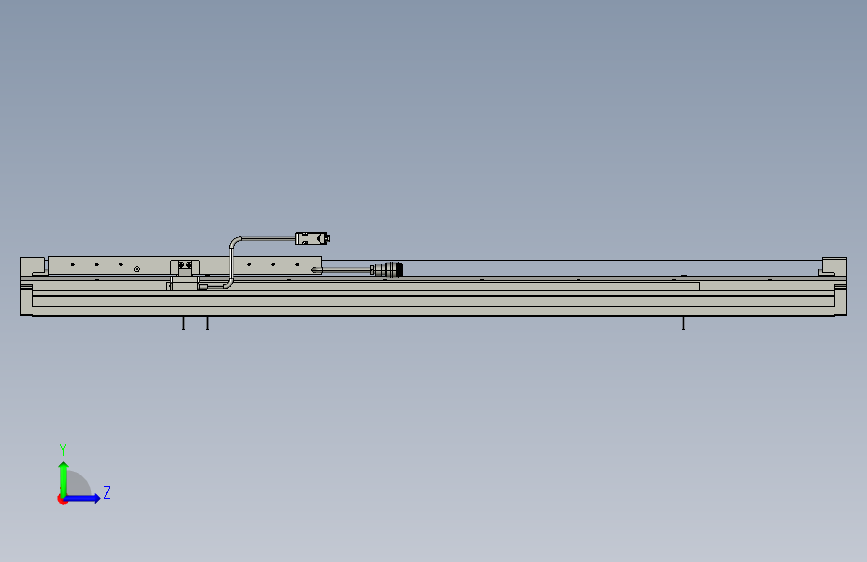Image resolution: width=867 pixels, height=562 pixels.
Task: Select the small sensor bracket with two screws
Action: tap(185, 267)
